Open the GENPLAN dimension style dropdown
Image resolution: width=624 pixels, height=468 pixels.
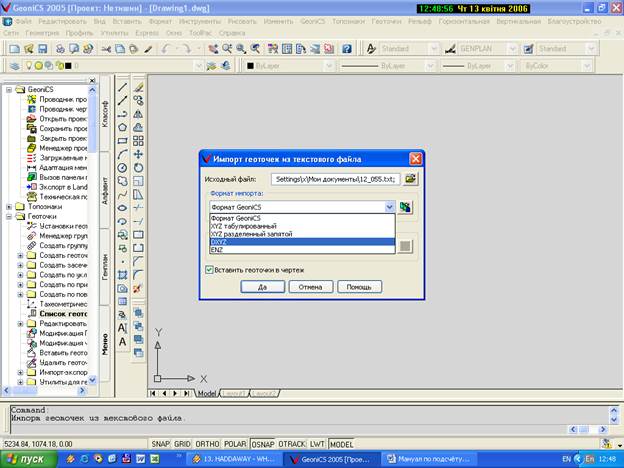(513, 49)
